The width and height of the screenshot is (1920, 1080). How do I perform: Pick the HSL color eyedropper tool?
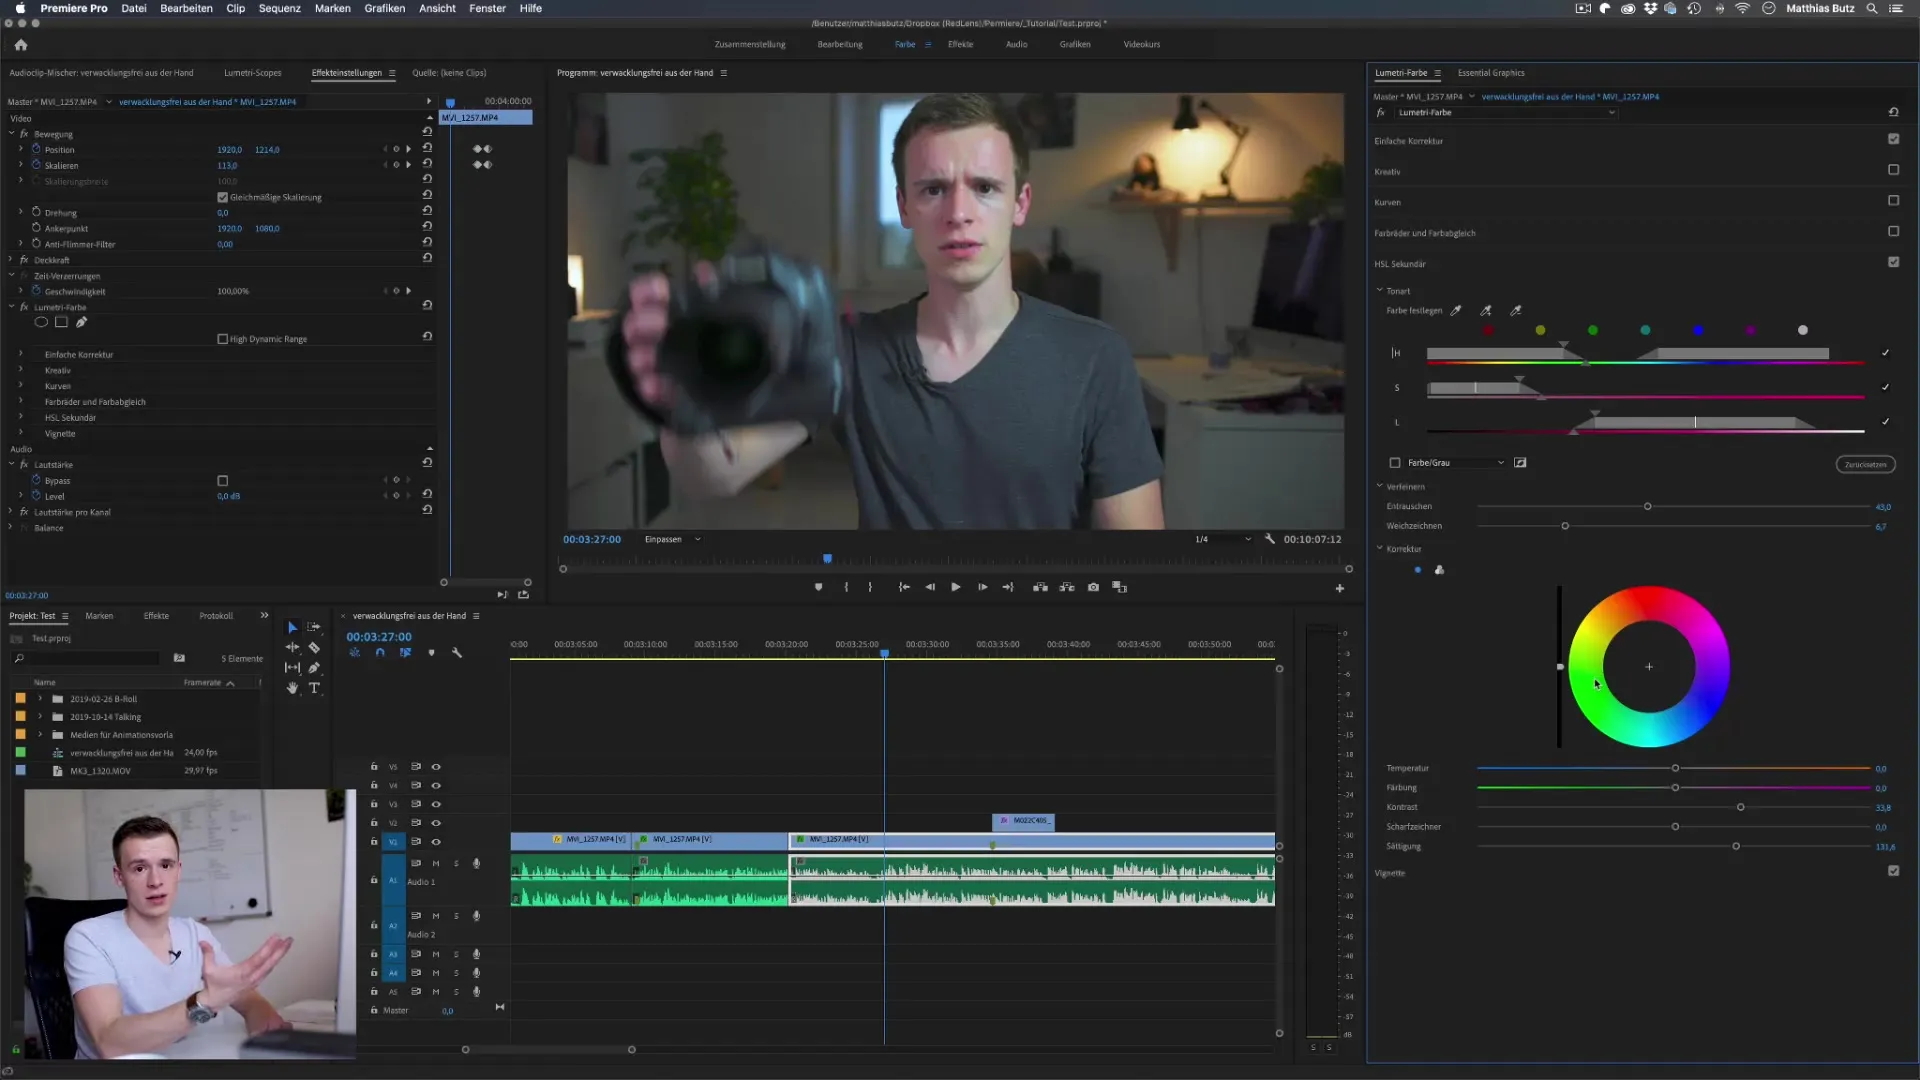point(1456,311)
